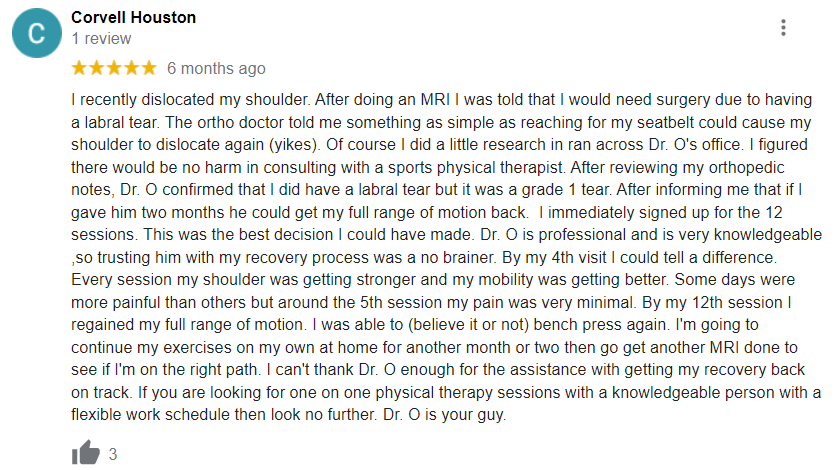The height and width of the screenshot is (470, 838).
Task: Click the fourth gold rating star
Action: pyautogui.click(x=131, y=68)
